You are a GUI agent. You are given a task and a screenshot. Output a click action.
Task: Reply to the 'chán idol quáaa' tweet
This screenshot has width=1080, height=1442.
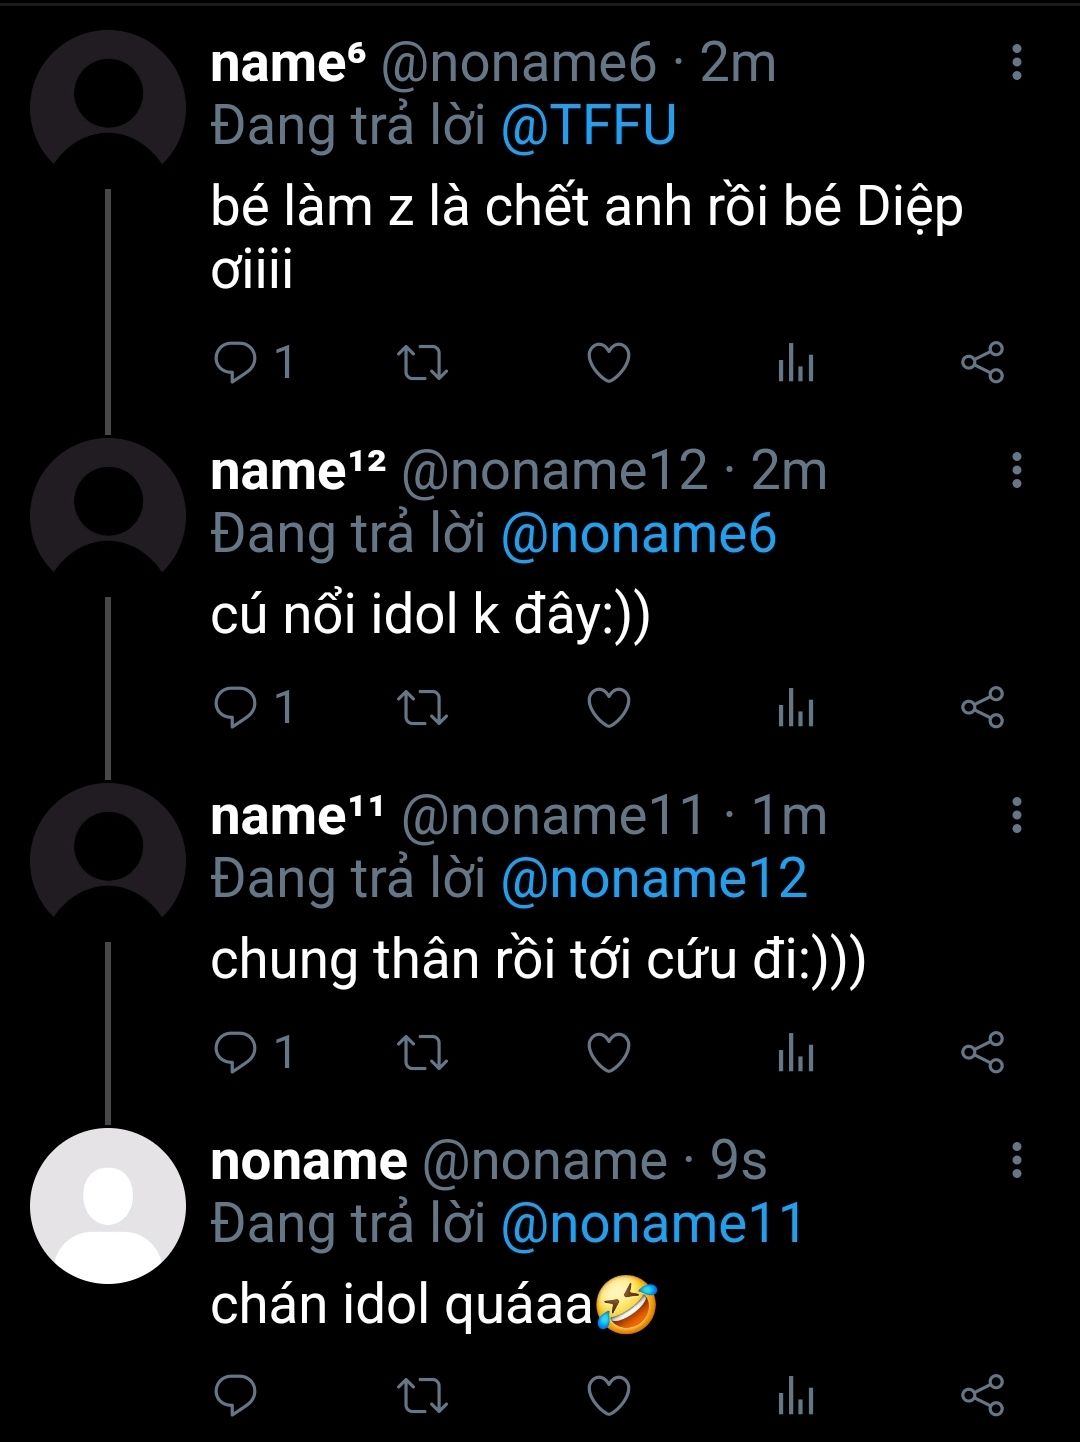pyautogui.click(x=236, y=1396)
